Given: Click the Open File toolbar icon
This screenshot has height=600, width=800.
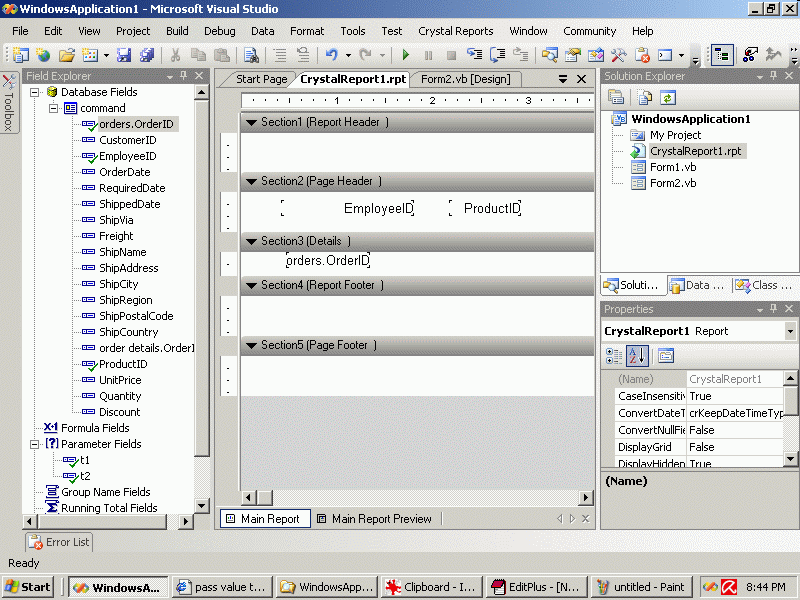Looking at the screenshot, I should (x=67, y=55).
